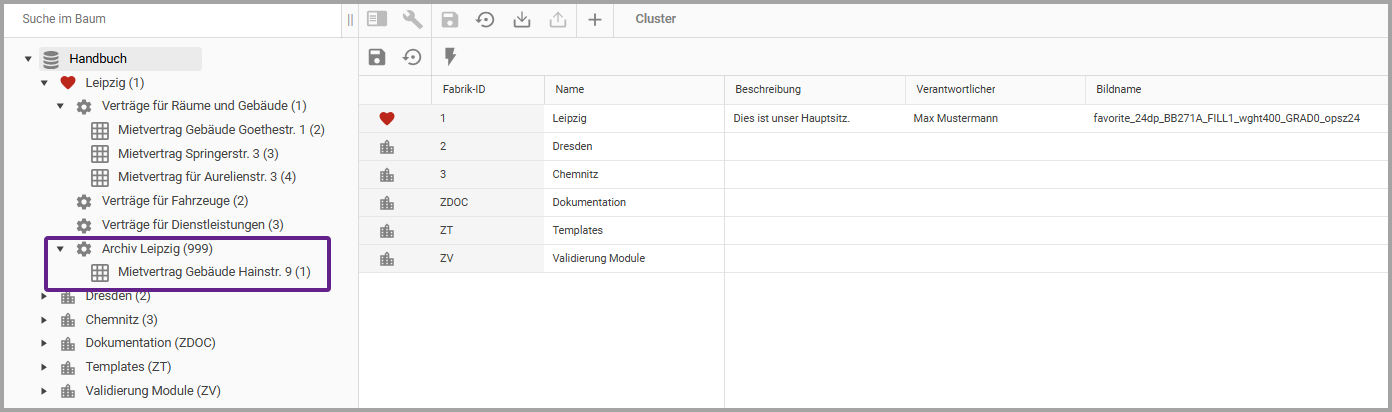
Task: Click the Suche im Baum search field
Action: pyautogui.click(x=170, y=19)
